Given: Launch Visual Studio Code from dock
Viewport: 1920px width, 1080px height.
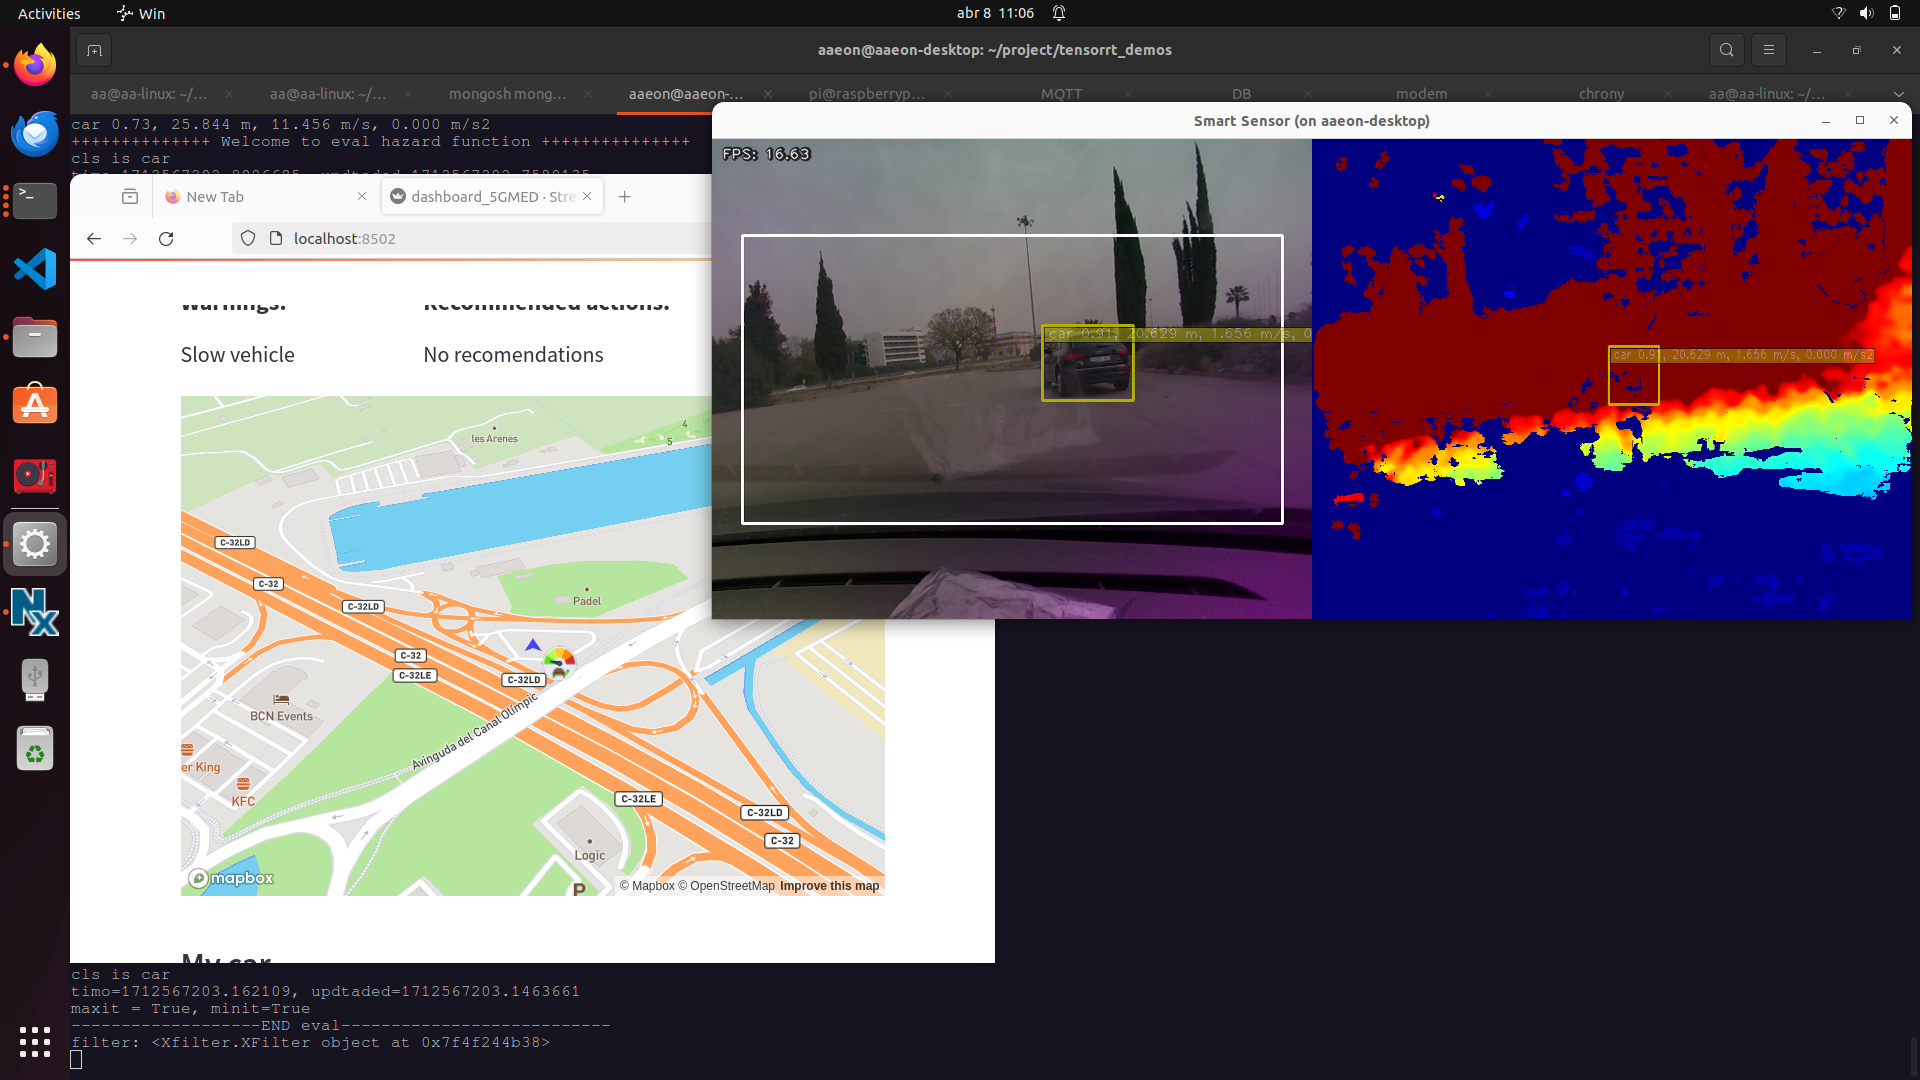Looking at the screenshot, I should [35, 270].
